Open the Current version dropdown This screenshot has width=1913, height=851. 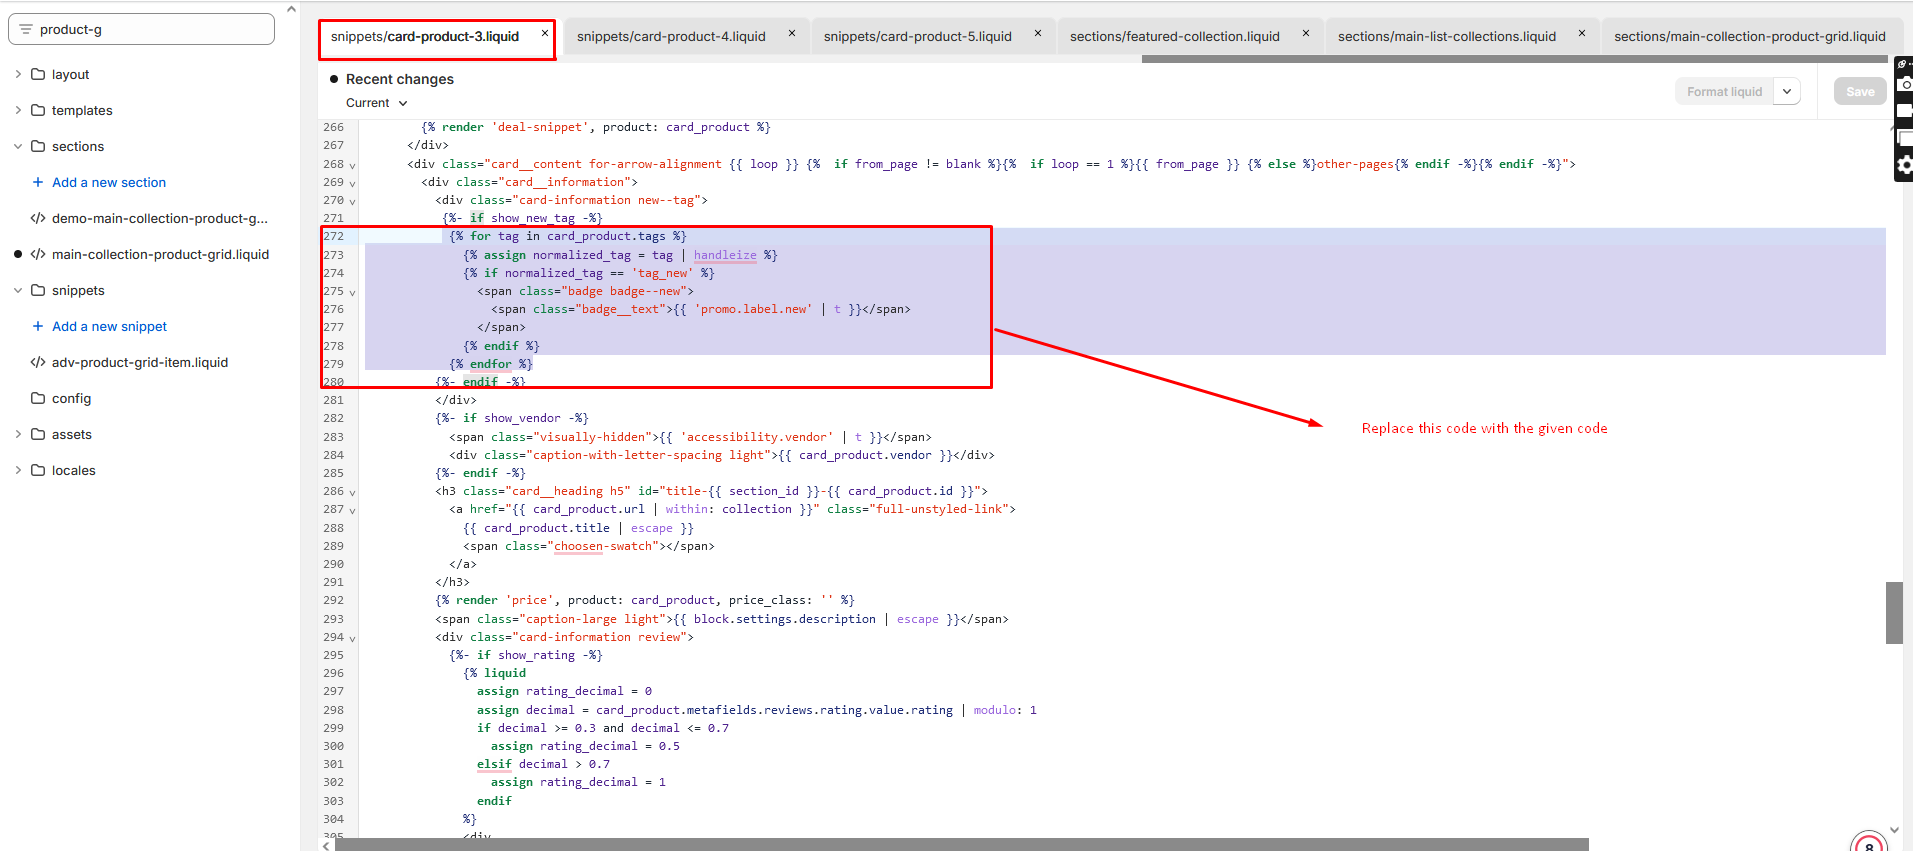tap(377, 103)
